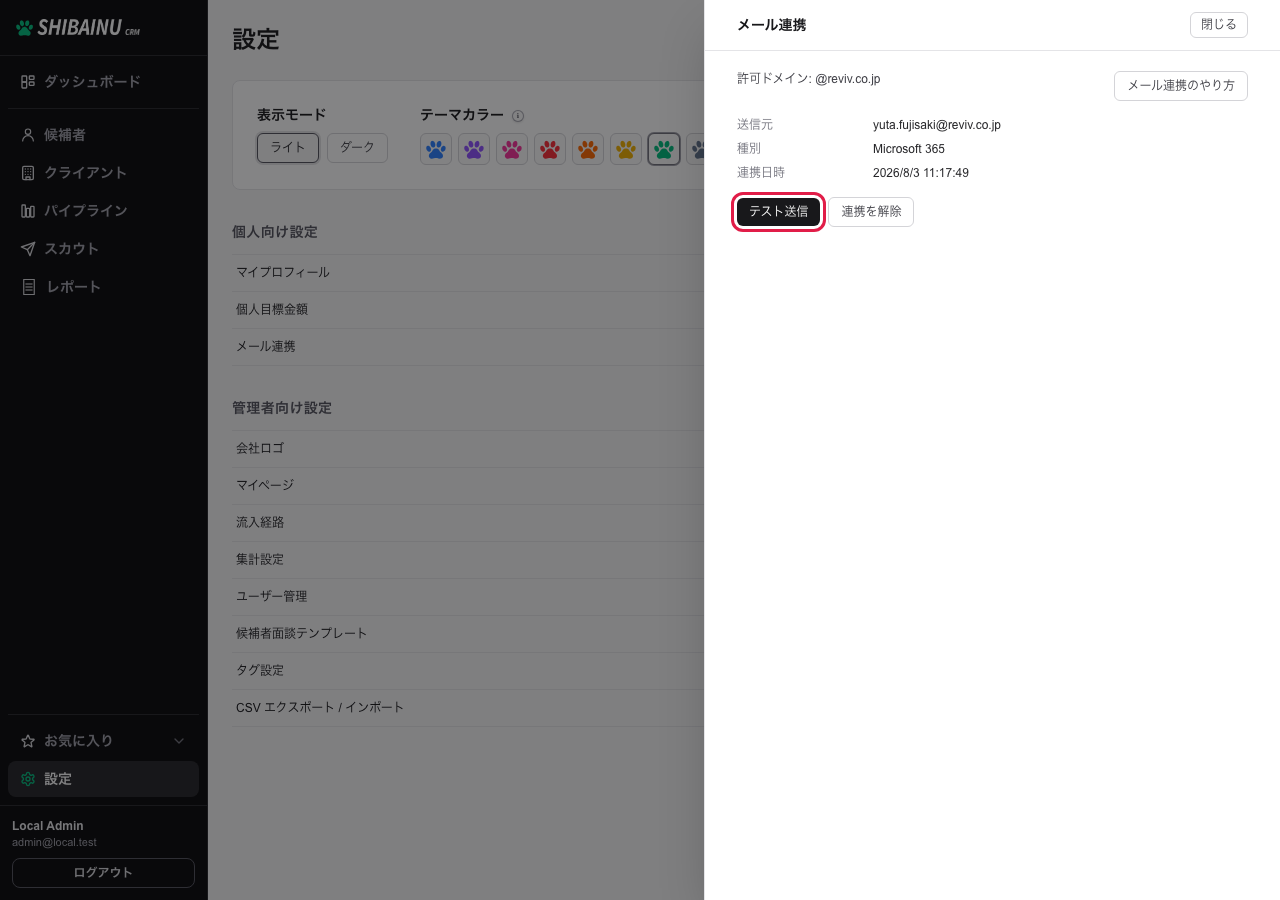Pick the pink paw theme color
The height and width of the screenshot is (900, 1280).
click(x=512, y=149)
